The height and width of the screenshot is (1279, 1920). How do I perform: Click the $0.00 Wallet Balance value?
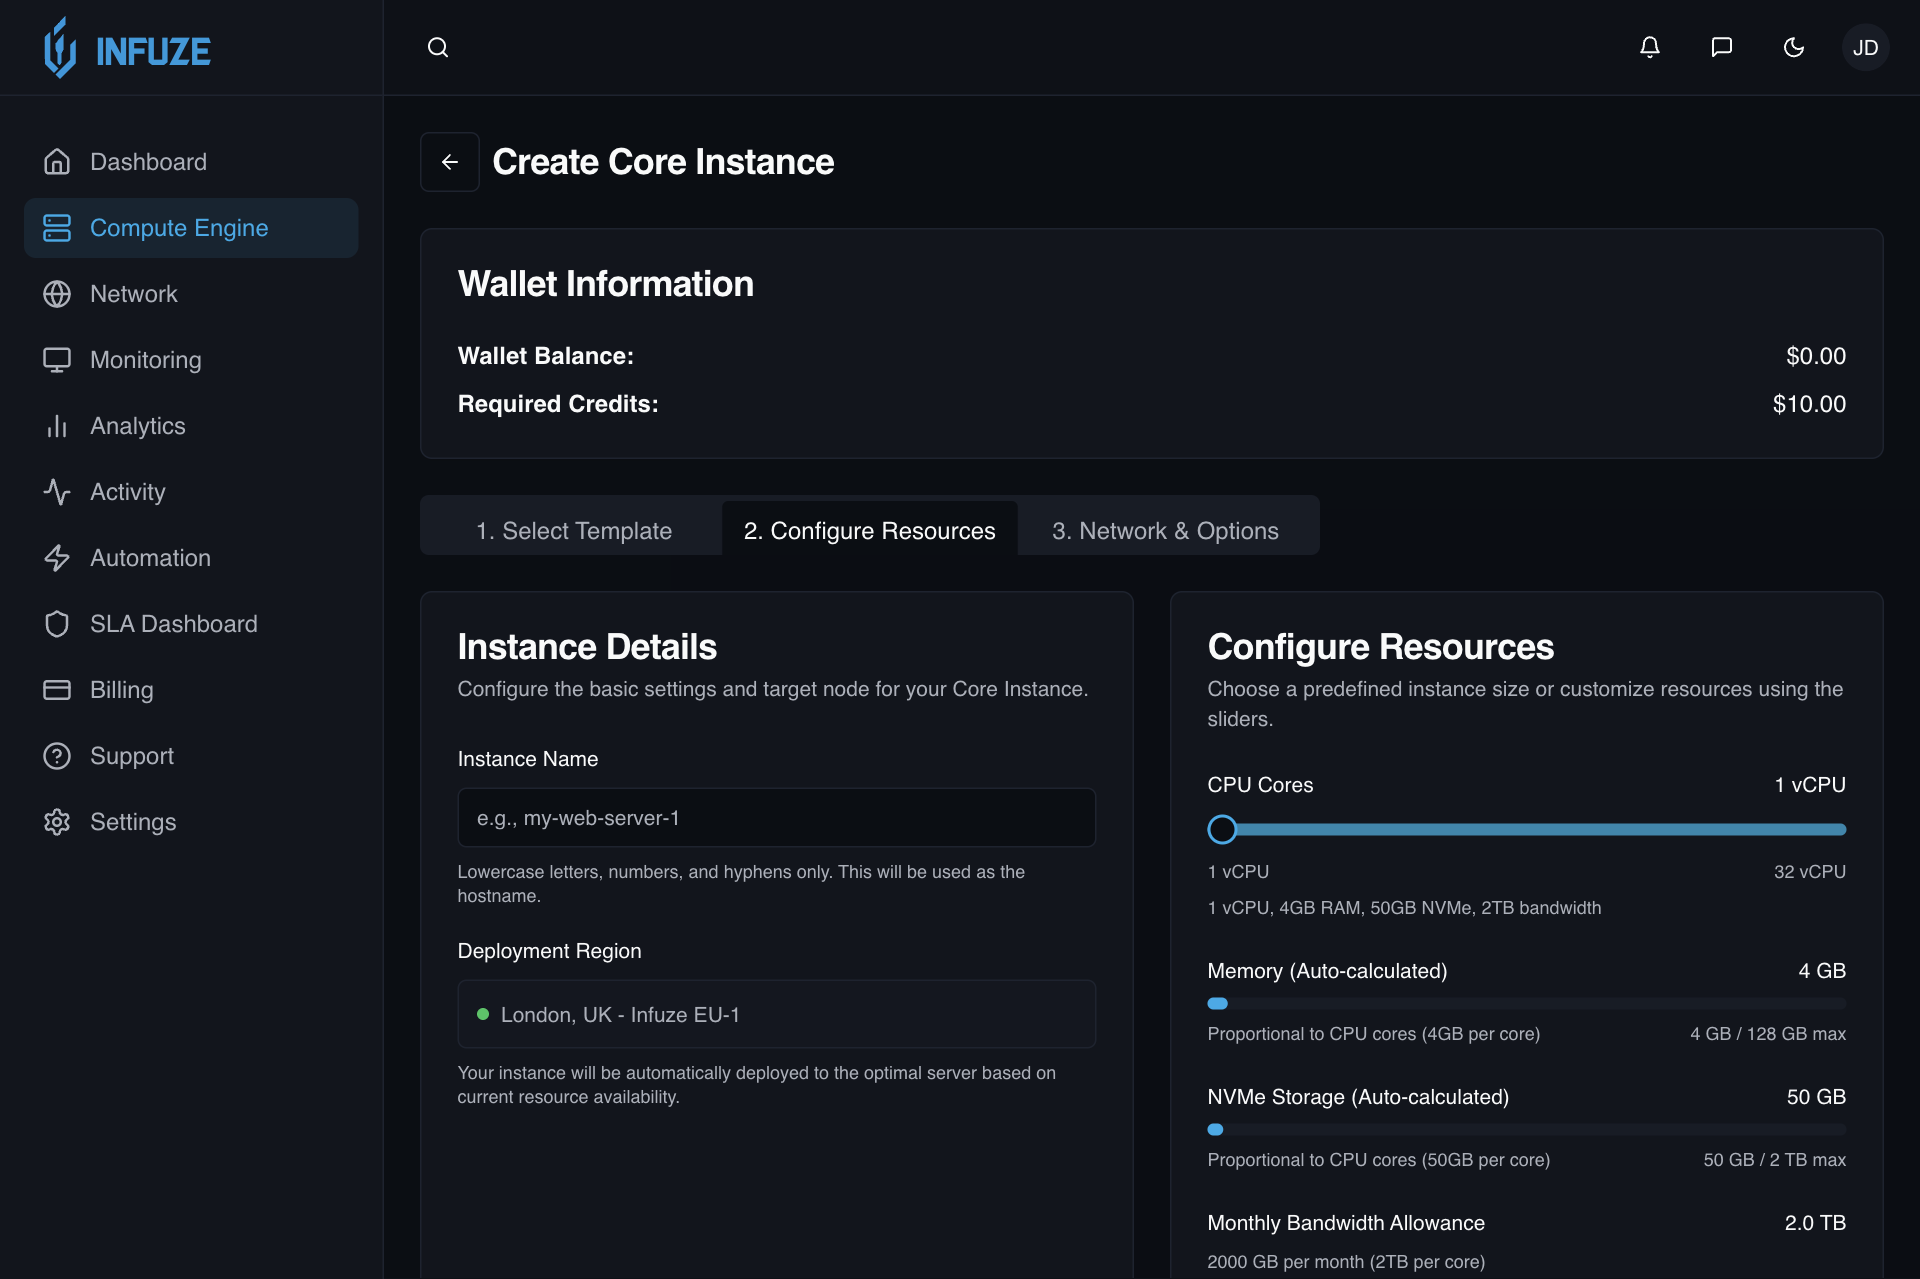tap(1816, 356)
